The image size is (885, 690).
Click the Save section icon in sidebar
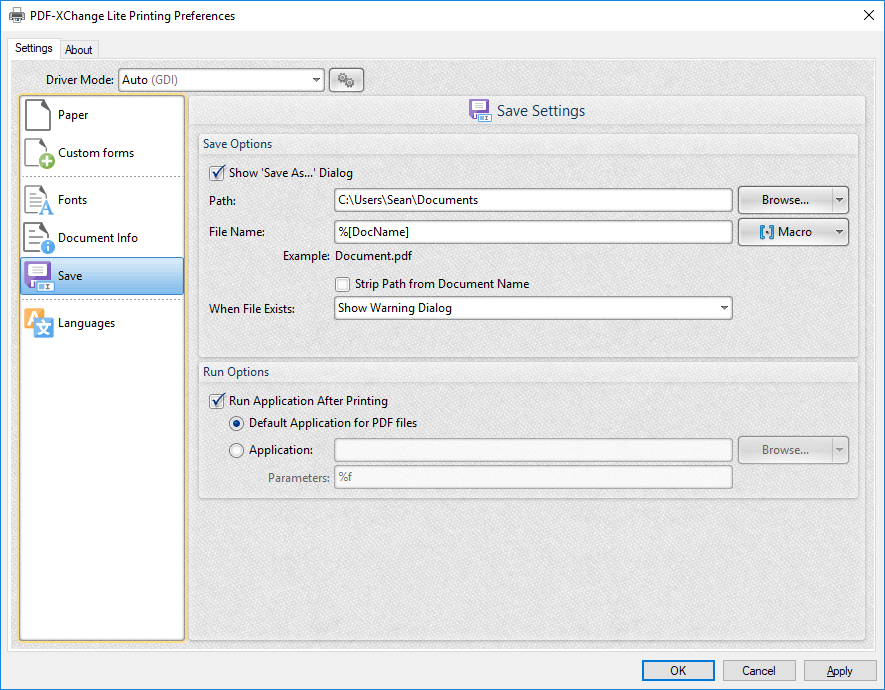coord(38,276)
